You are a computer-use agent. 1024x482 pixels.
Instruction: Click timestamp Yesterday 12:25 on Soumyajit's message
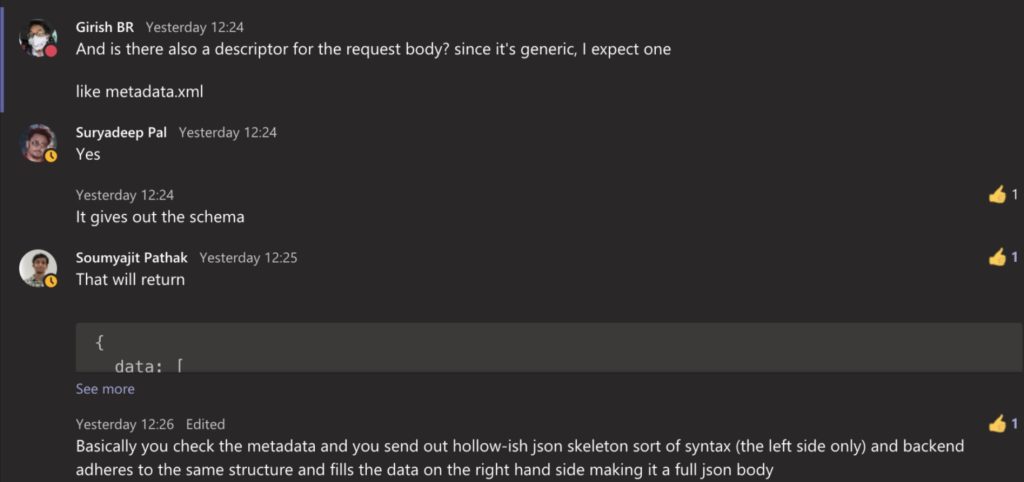tap(248, 258)
